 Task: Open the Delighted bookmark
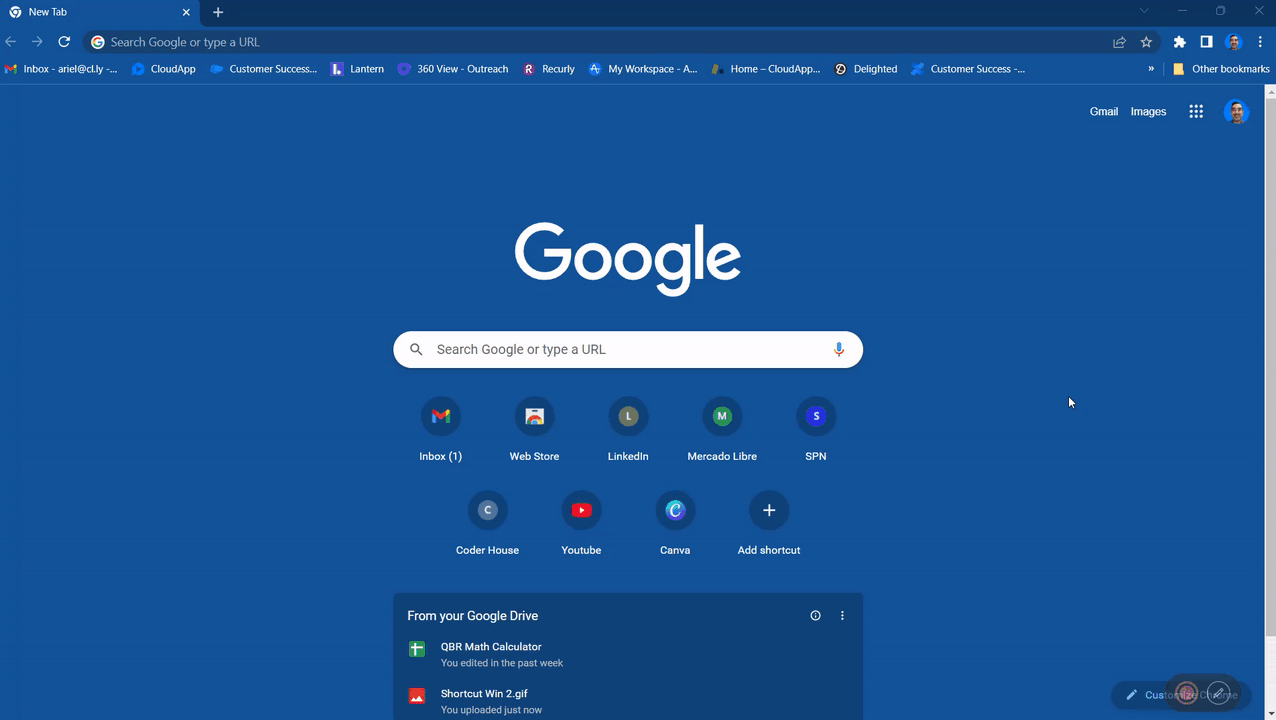coord(866,69)
